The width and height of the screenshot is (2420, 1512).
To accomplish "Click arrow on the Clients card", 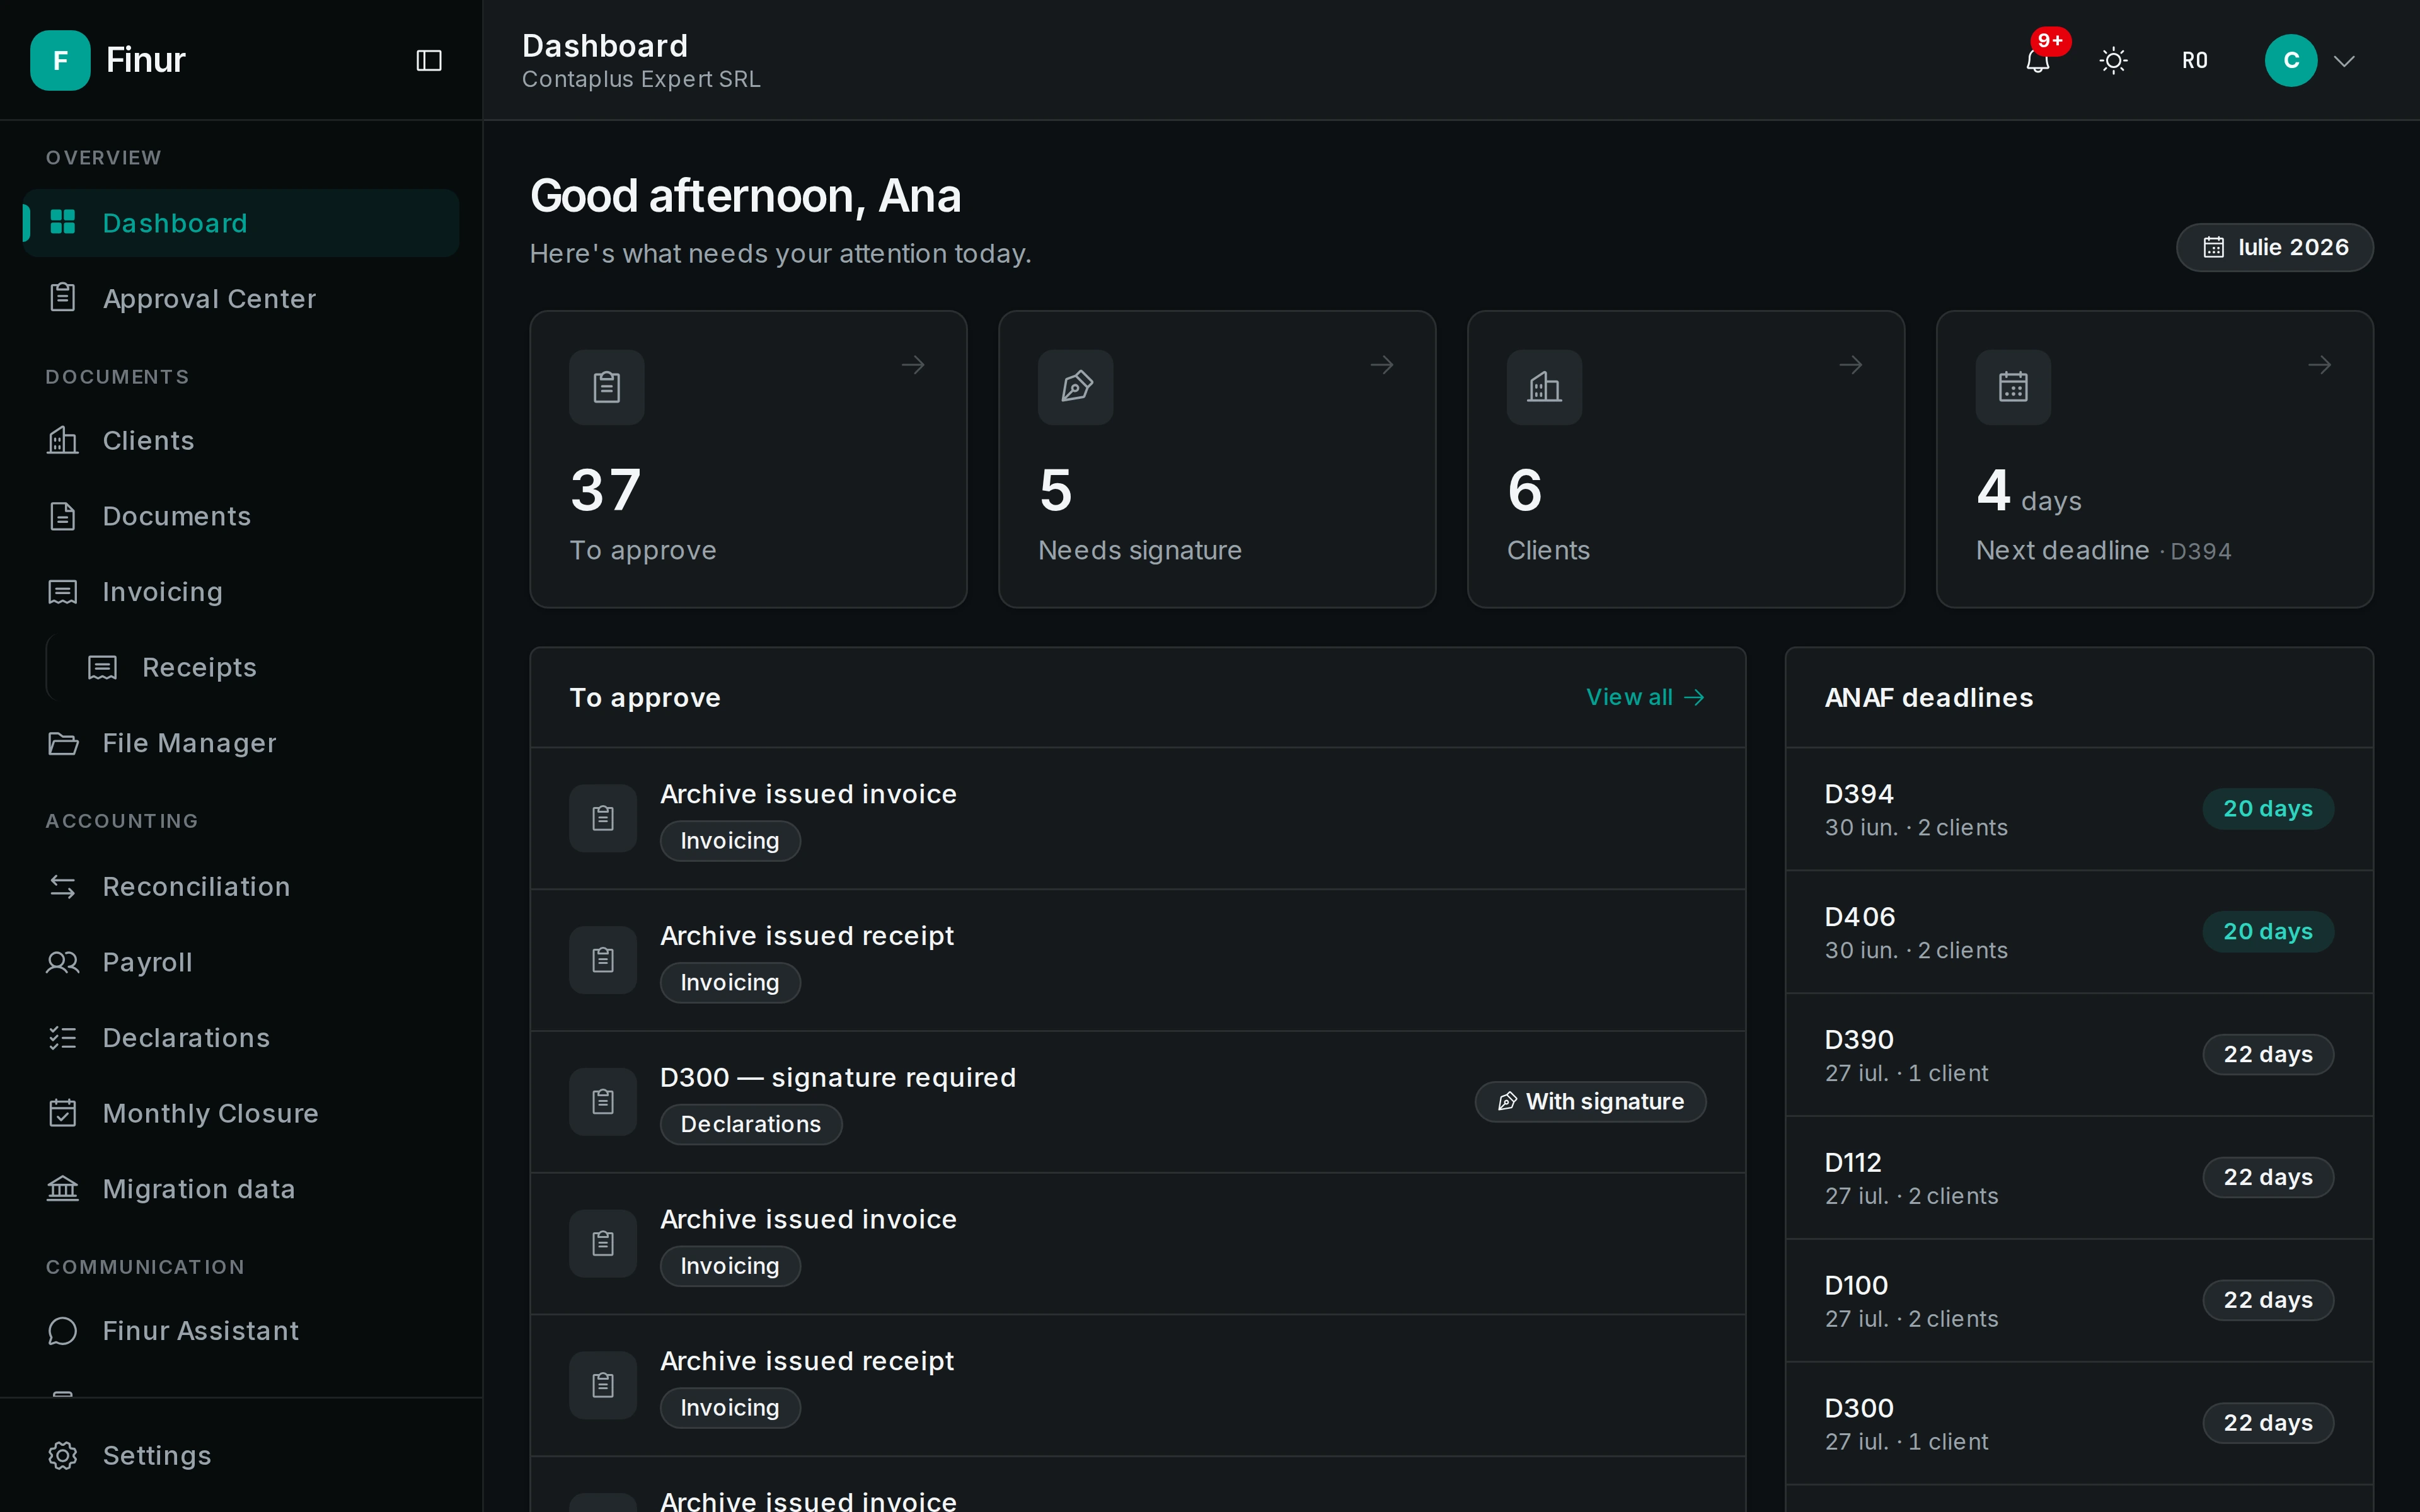I will click(1851, 365).
